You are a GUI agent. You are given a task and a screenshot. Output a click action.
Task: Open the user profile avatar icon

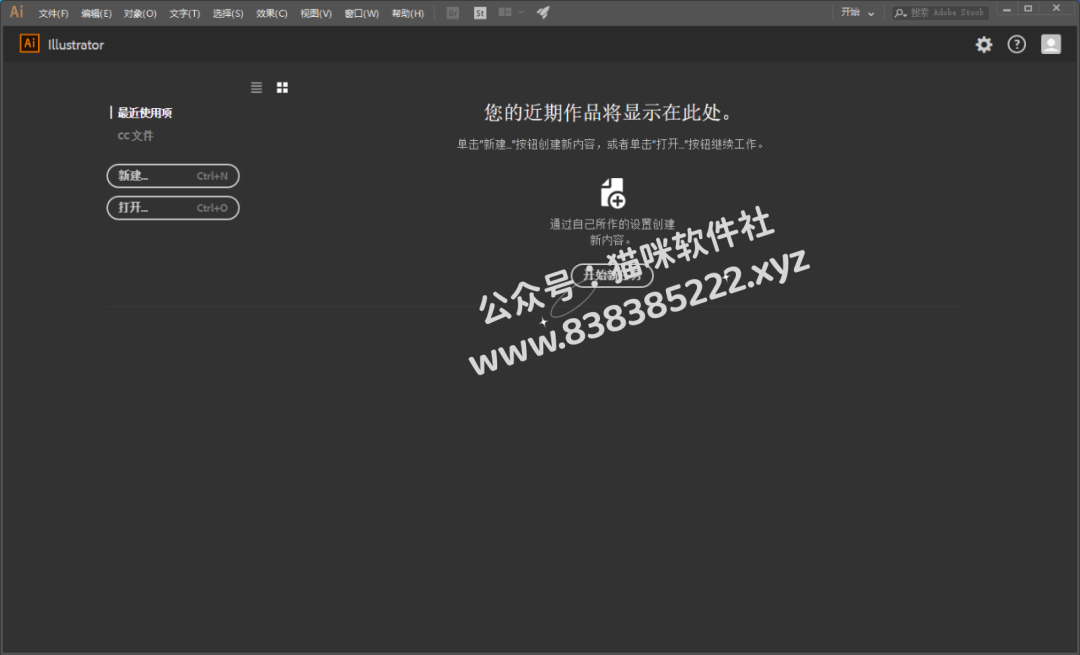[x=1050, y=45]
